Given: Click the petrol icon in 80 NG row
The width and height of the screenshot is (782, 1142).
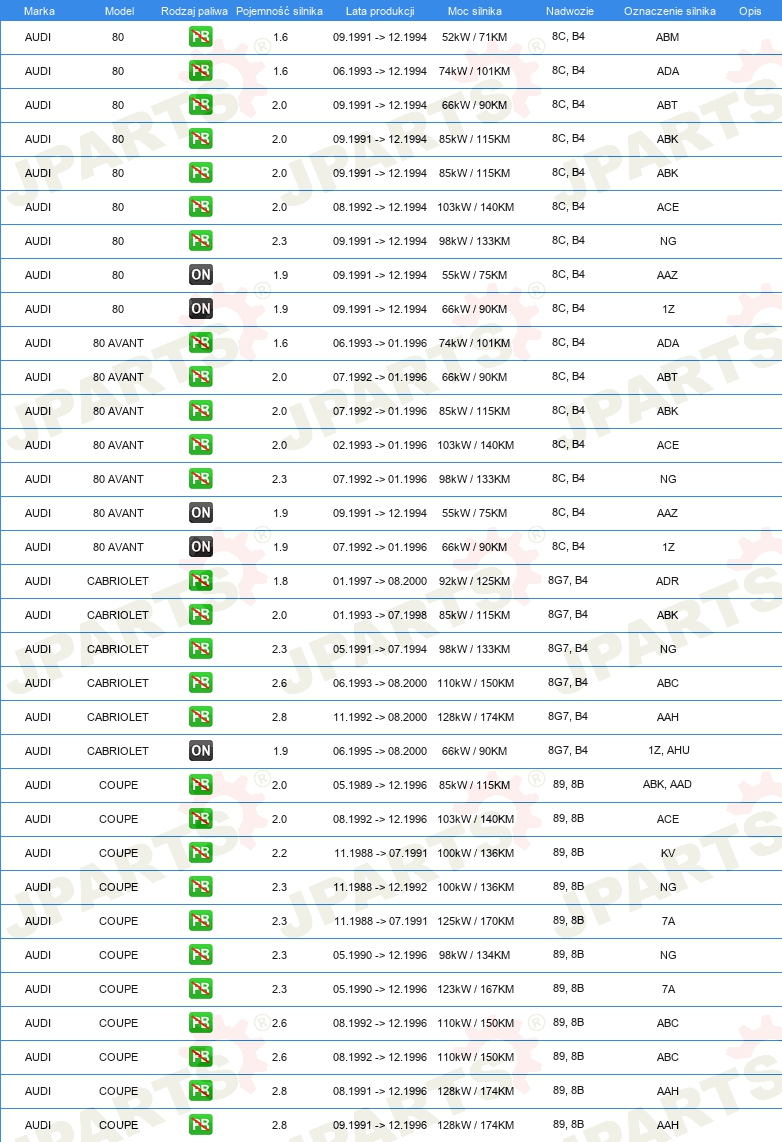Looking at the screenshot, I should pos(200,240).
